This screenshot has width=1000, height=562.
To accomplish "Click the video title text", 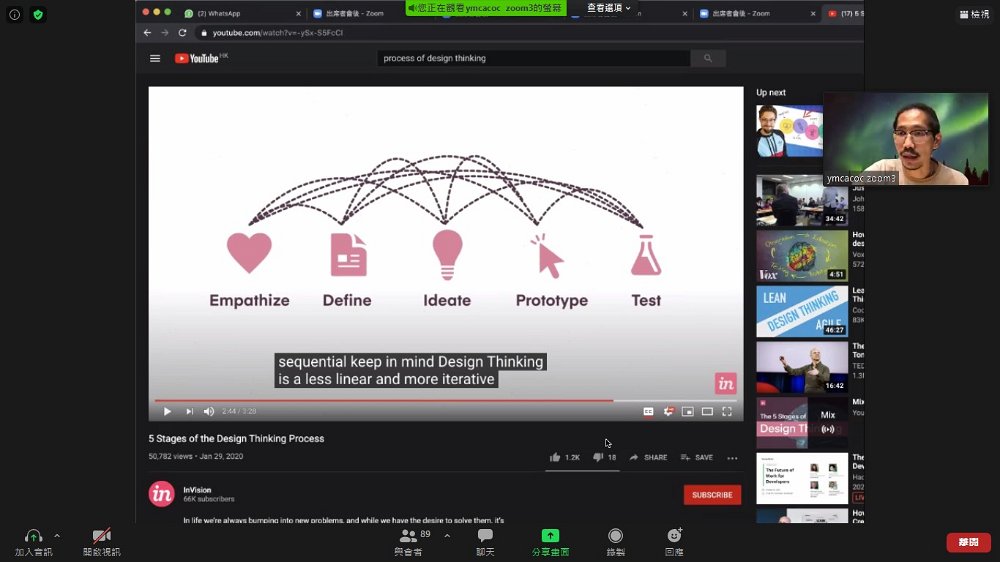I will (236, 439).
